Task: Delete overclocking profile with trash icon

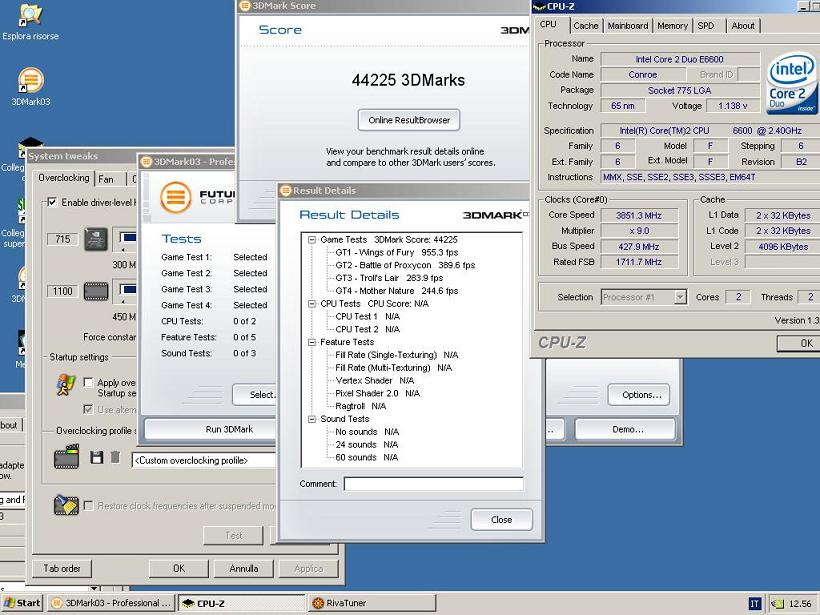Action: 116,458
